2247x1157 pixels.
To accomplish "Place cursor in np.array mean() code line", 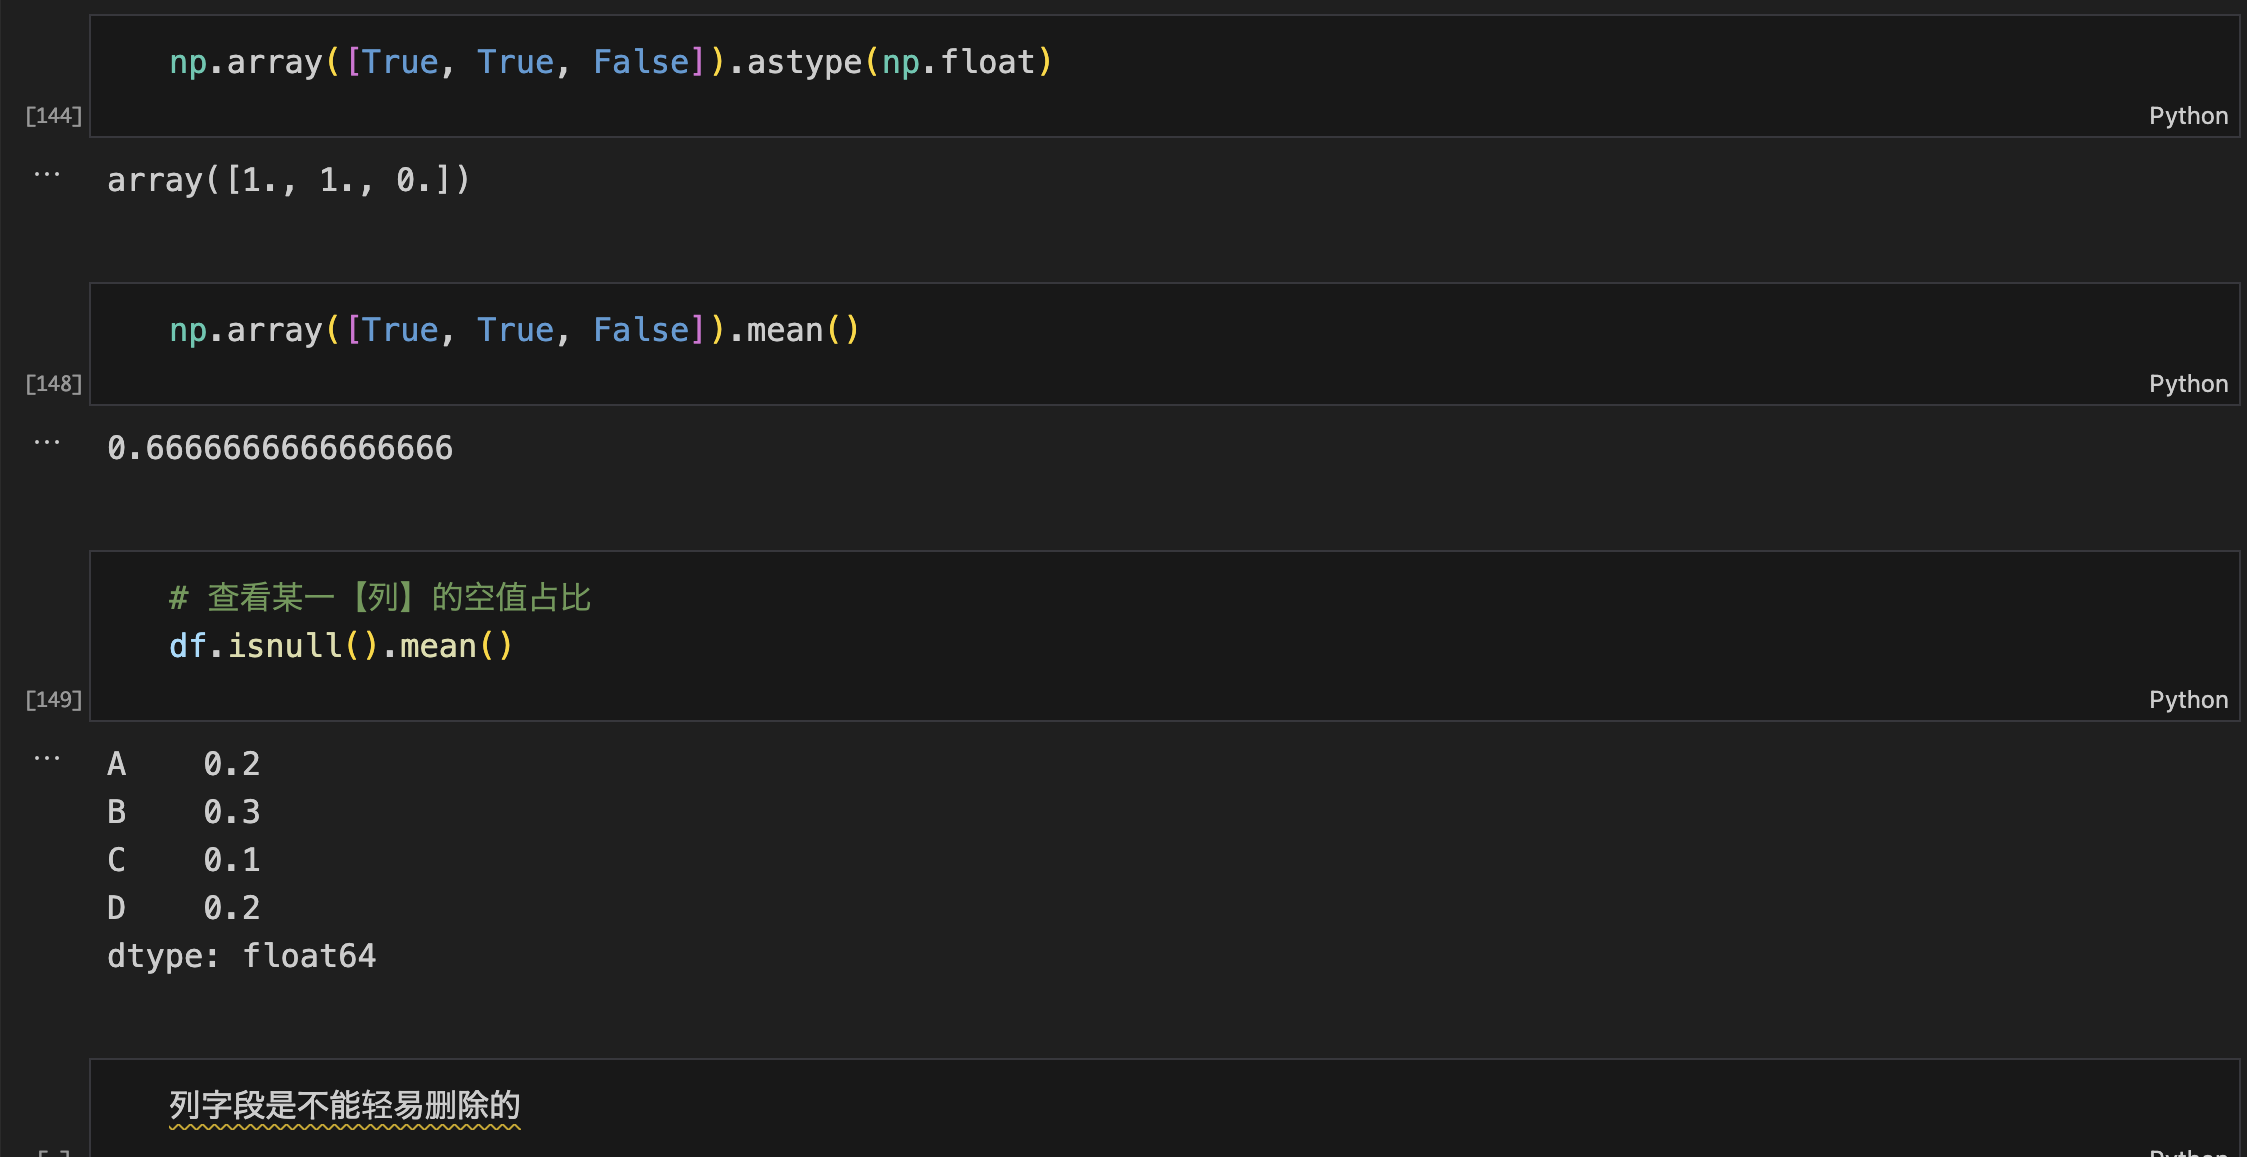I will (x=514, y=330).
